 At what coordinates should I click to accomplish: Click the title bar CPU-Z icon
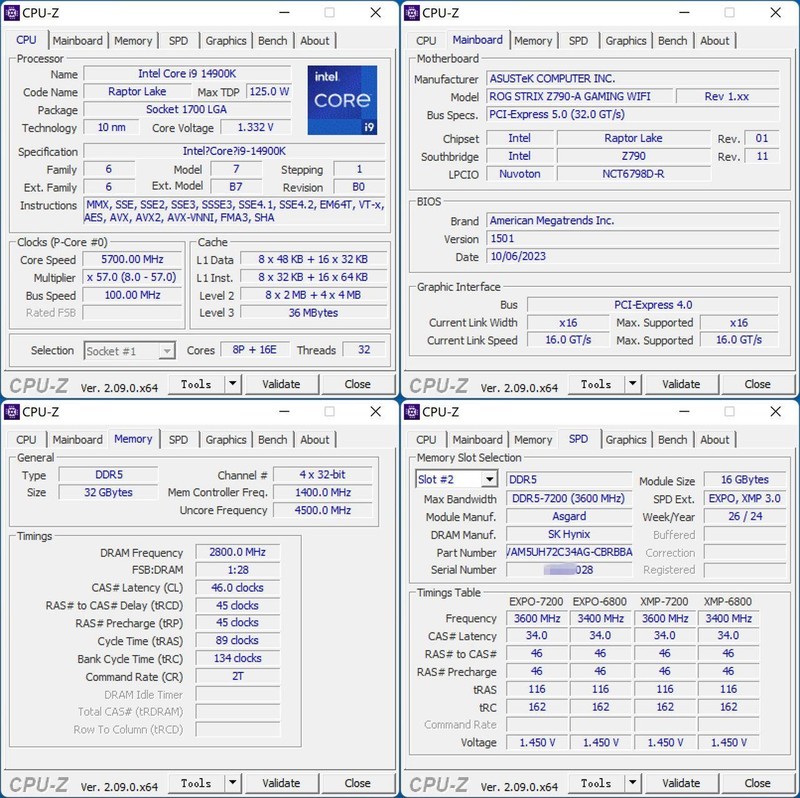coord(12,13)
